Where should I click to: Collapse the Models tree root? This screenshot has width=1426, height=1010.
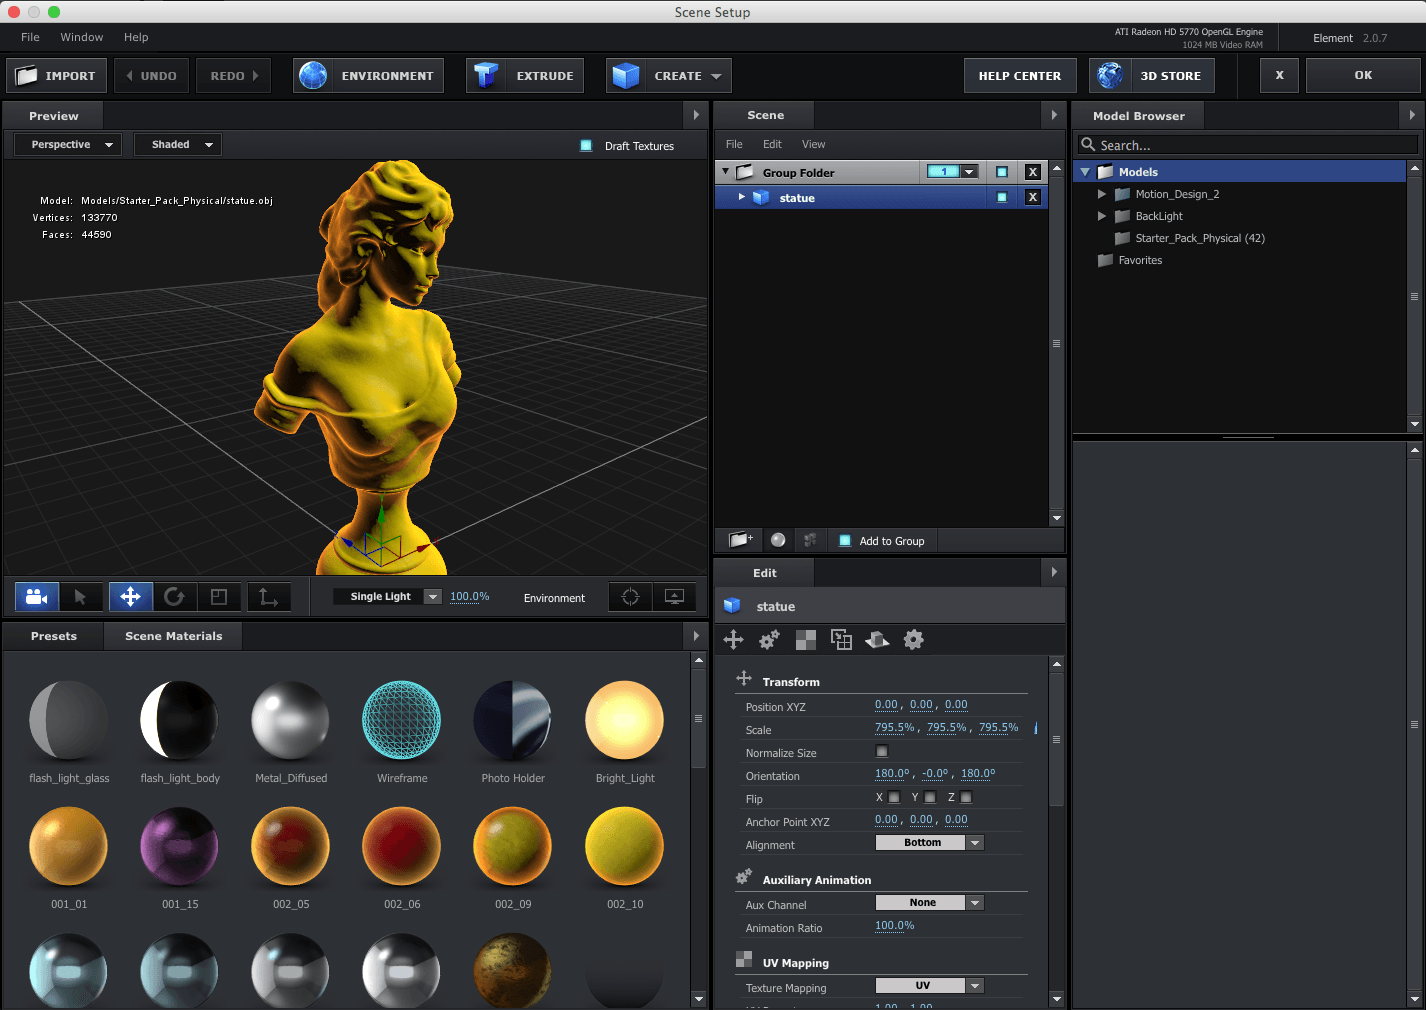click(x=1085, y=172)
